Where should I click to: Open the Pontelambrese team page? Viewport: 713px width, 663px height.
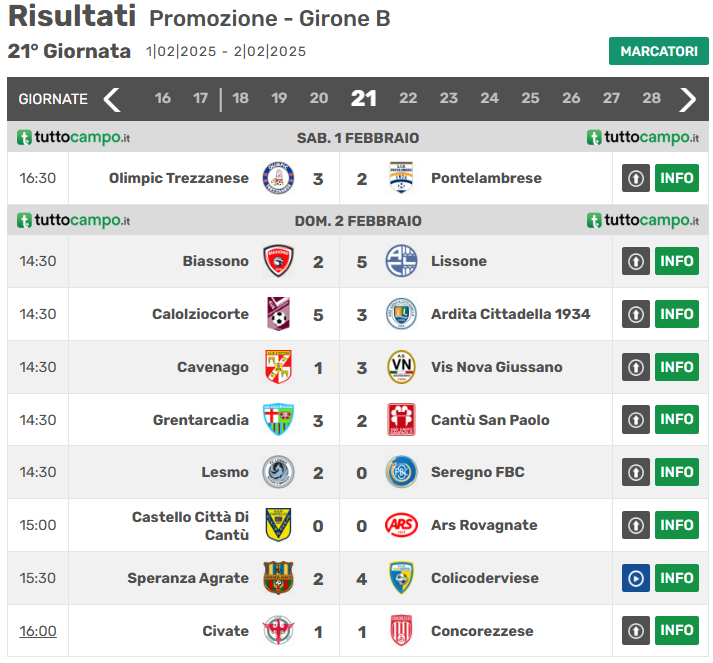[x=486, y=179]
